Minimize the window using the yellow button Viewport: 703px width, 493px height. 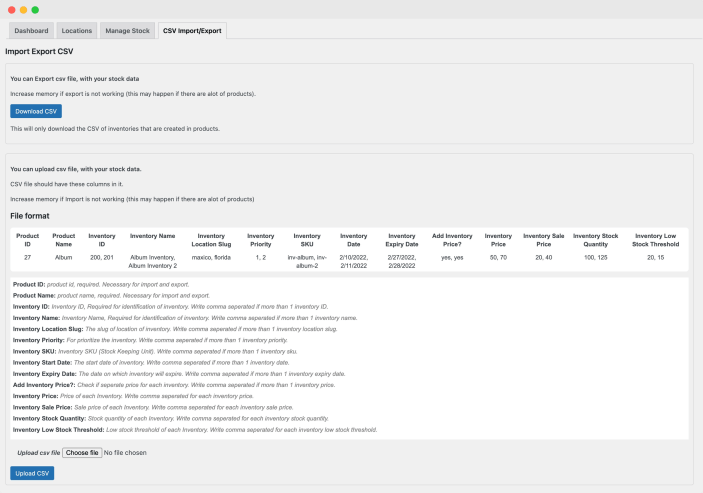tap(23, 9)
